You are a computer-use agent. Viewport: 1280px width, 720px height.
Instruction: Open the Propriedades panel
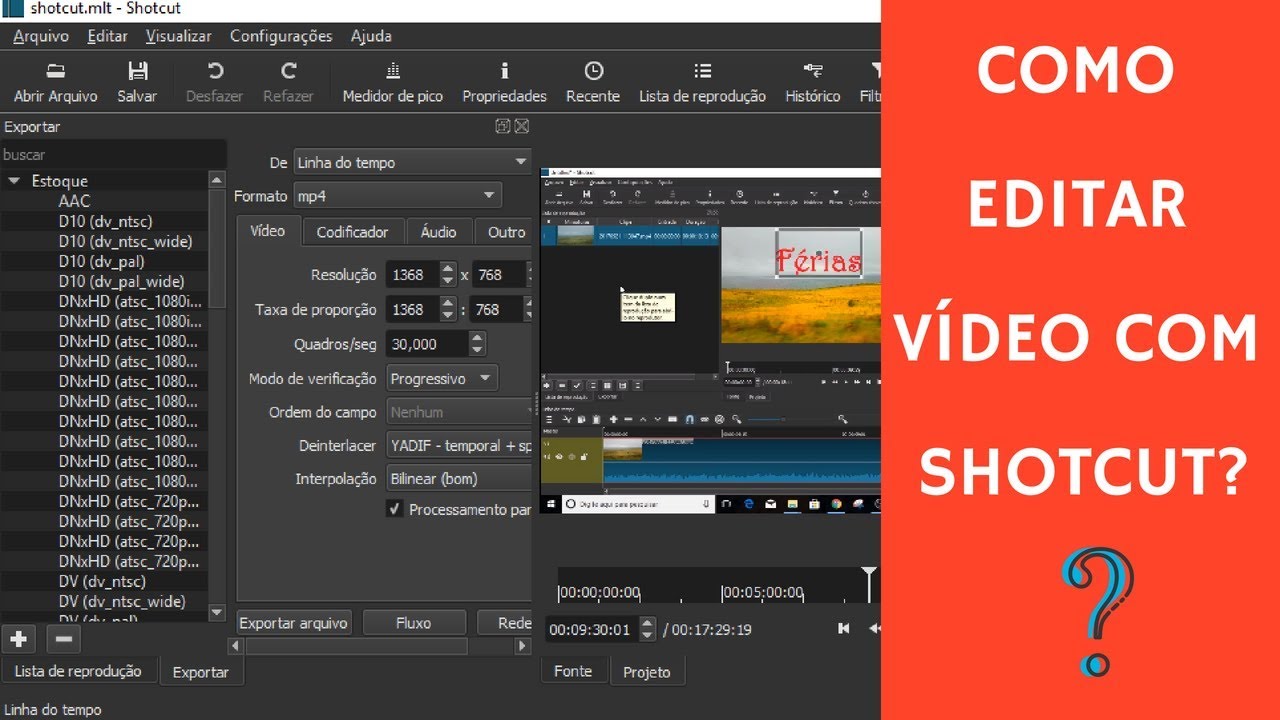(x=504, y=82)
